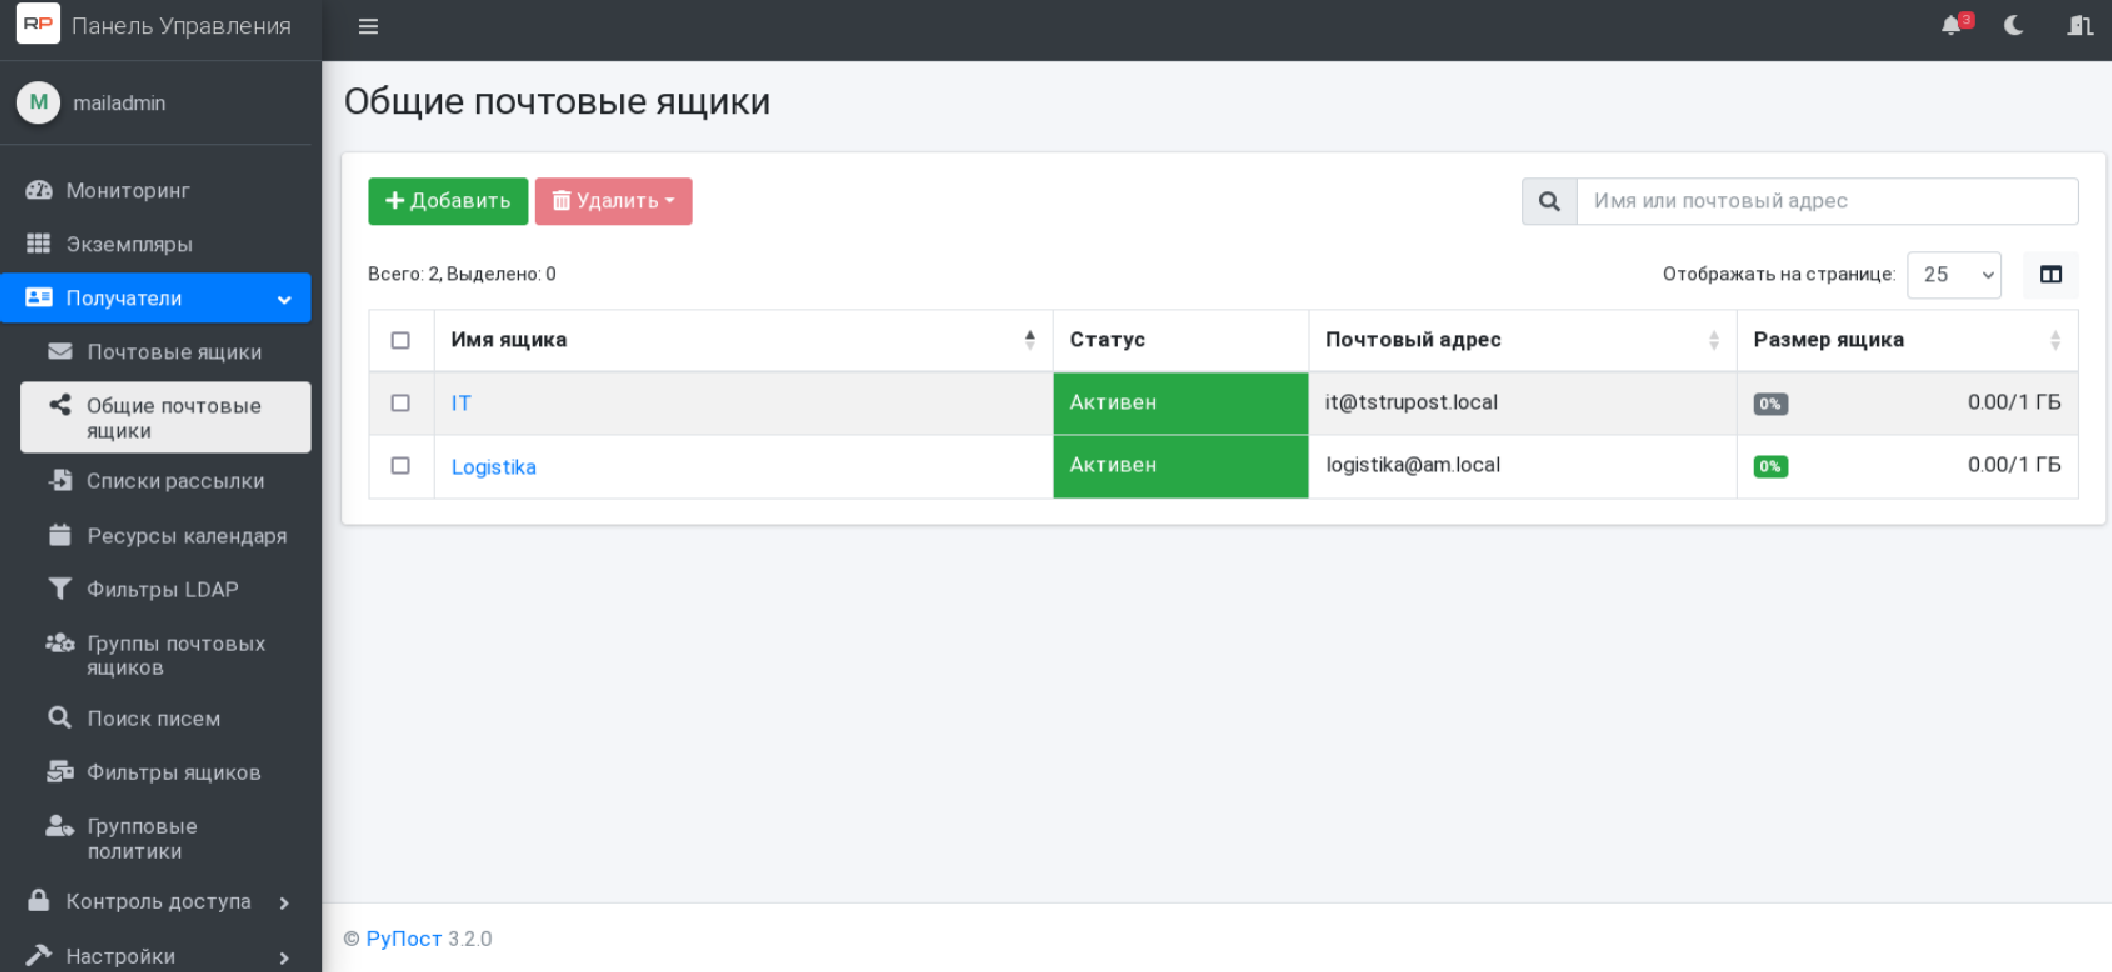Open the 25 per-page dropdown
The height and width of the screenshot is (972, 2112).
(1954, 275)
